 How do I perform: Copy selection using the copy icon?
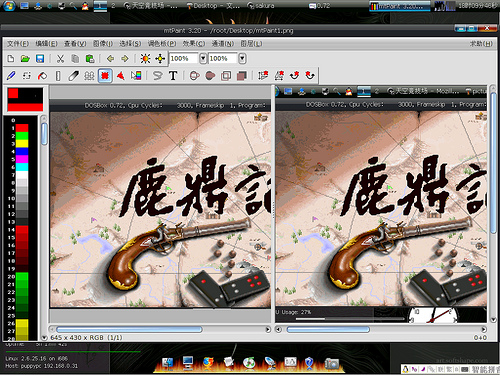(x=75, y=59)
